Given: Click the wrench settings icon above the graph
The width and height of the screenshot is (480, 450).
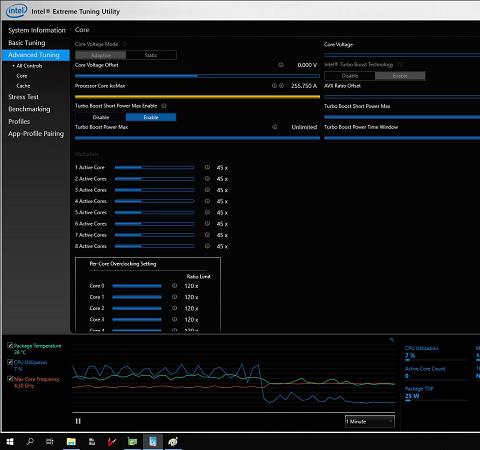Looking at the screenshot, I should click(x=392, y=340).
